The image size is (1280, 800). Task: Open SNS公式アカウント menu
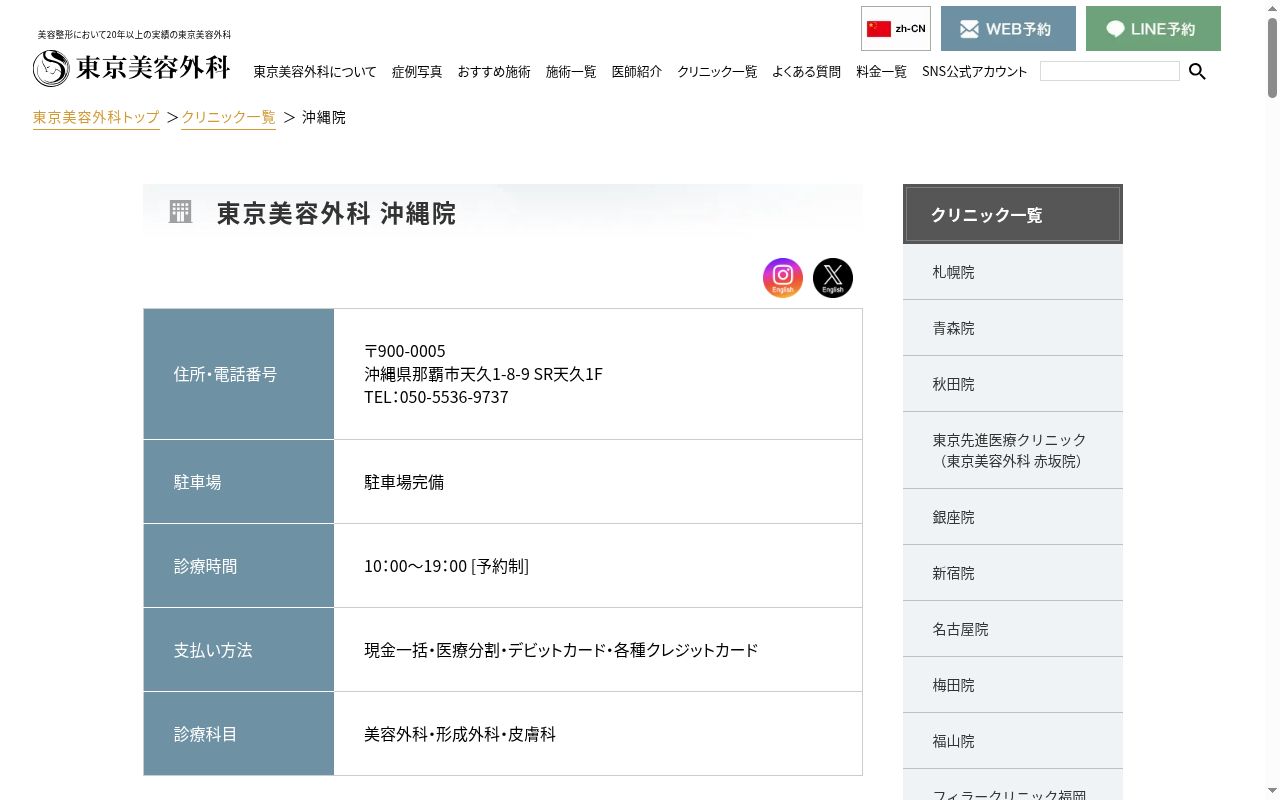pos(974,72)
